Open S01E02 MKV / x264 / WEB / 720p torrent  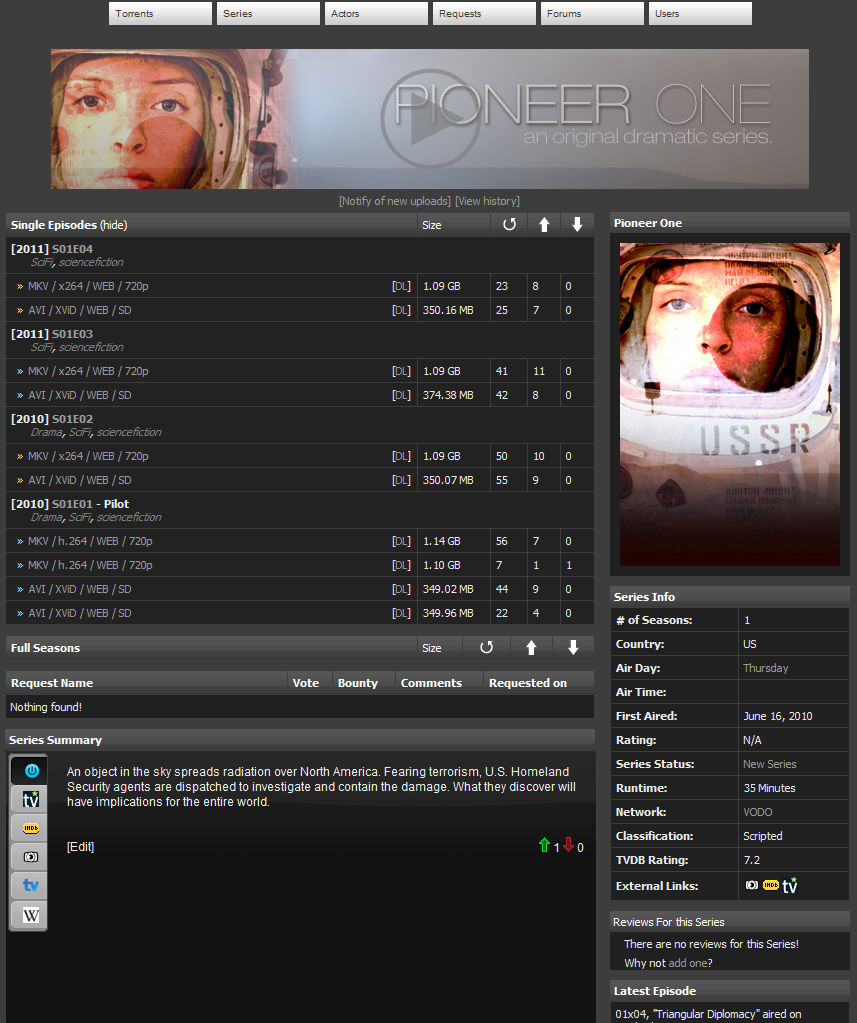[x=88, y=456]
